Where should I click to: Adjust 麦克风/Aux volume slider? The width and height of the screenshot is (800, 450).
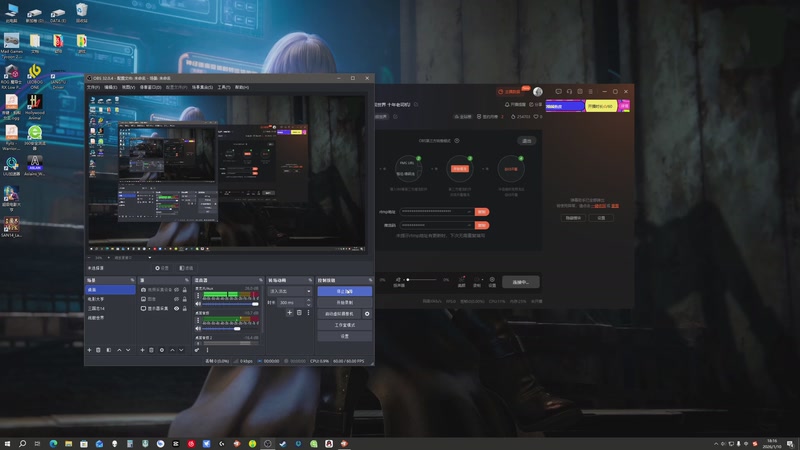click(231, 304)
